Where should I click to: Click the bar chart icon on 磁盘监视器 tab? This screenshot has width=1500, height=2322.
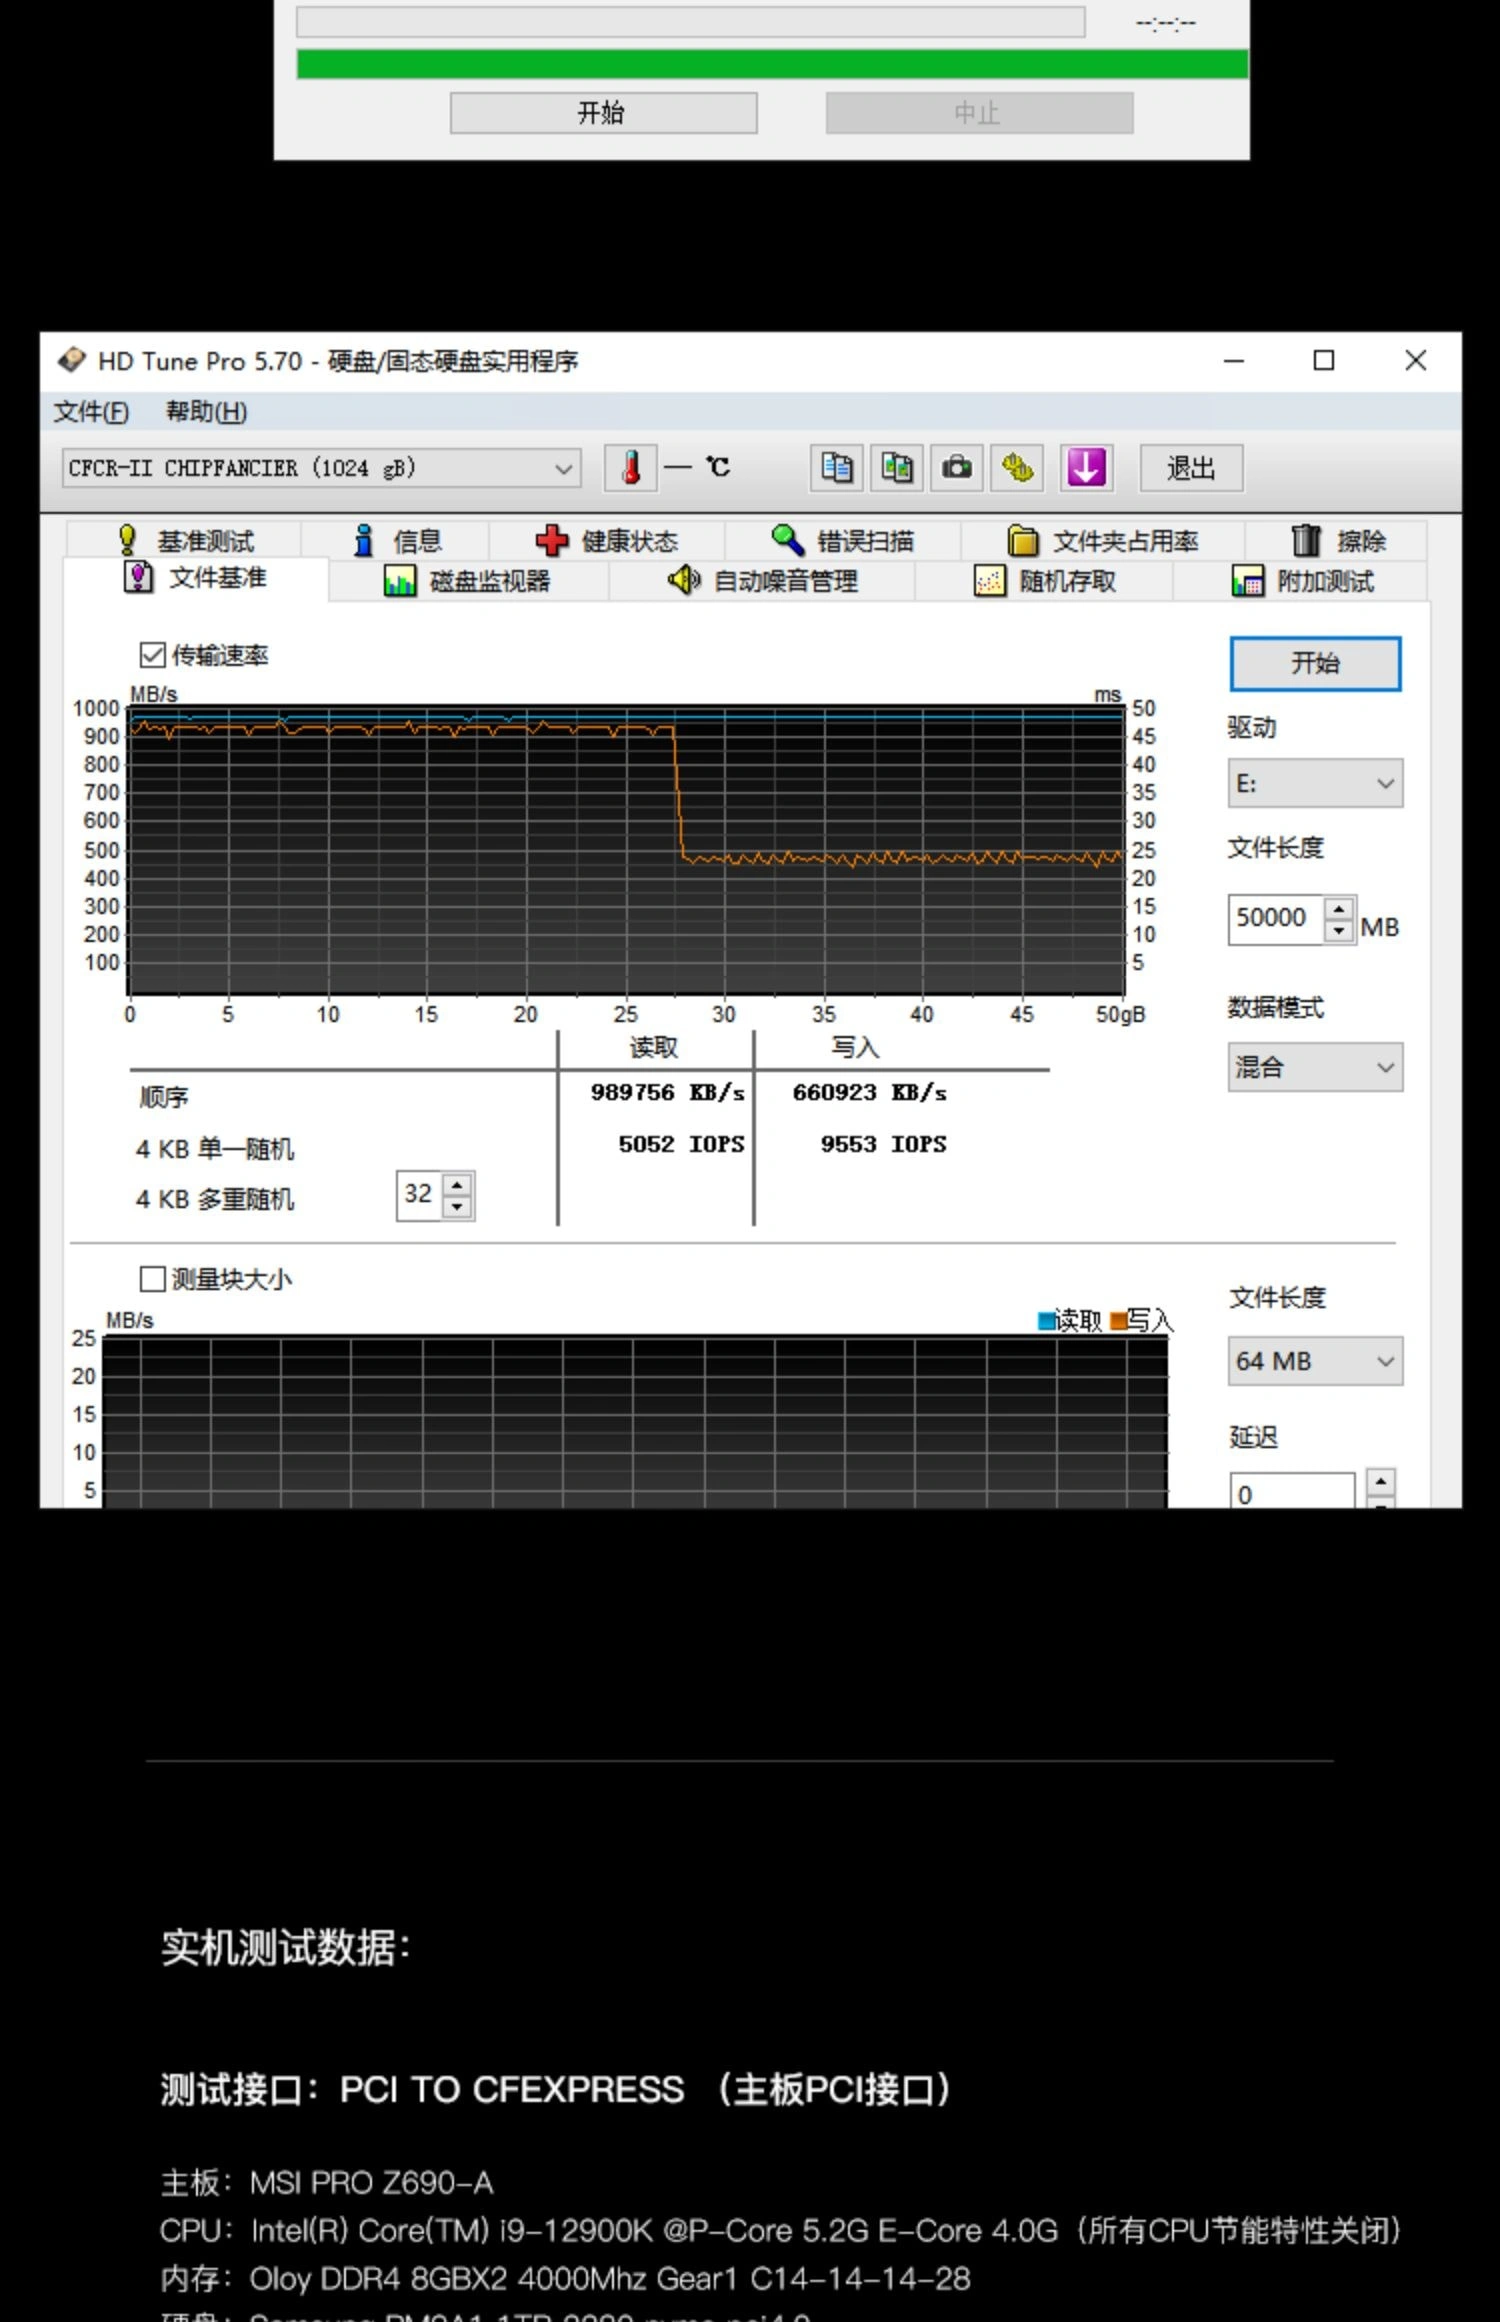click(400, 581)
